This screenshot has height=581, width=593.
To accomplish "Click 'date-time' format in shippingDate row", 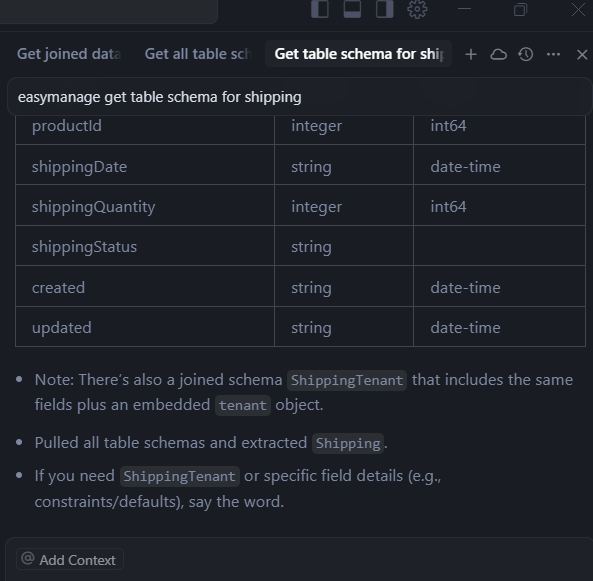I will click(465, 167).
